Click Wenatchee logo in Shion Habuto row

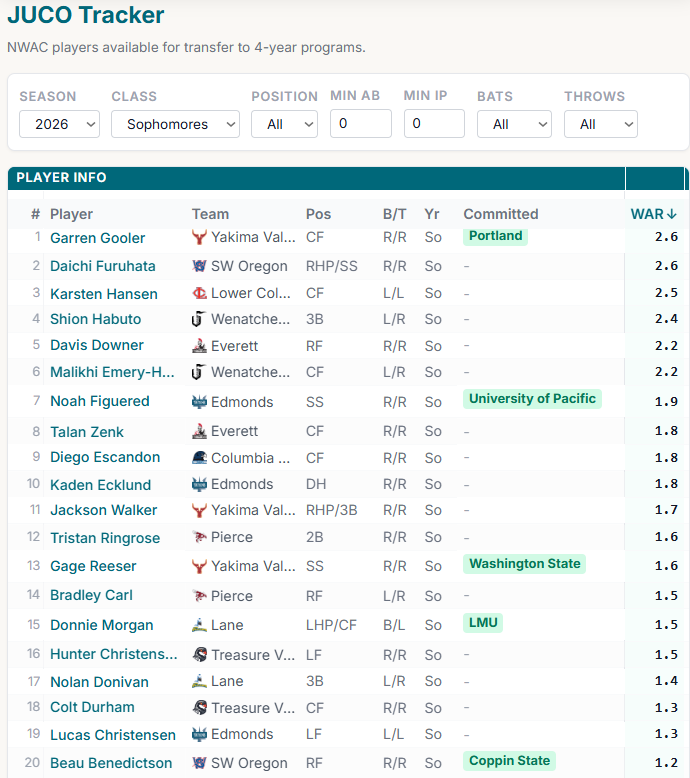(x=198, y=319)
